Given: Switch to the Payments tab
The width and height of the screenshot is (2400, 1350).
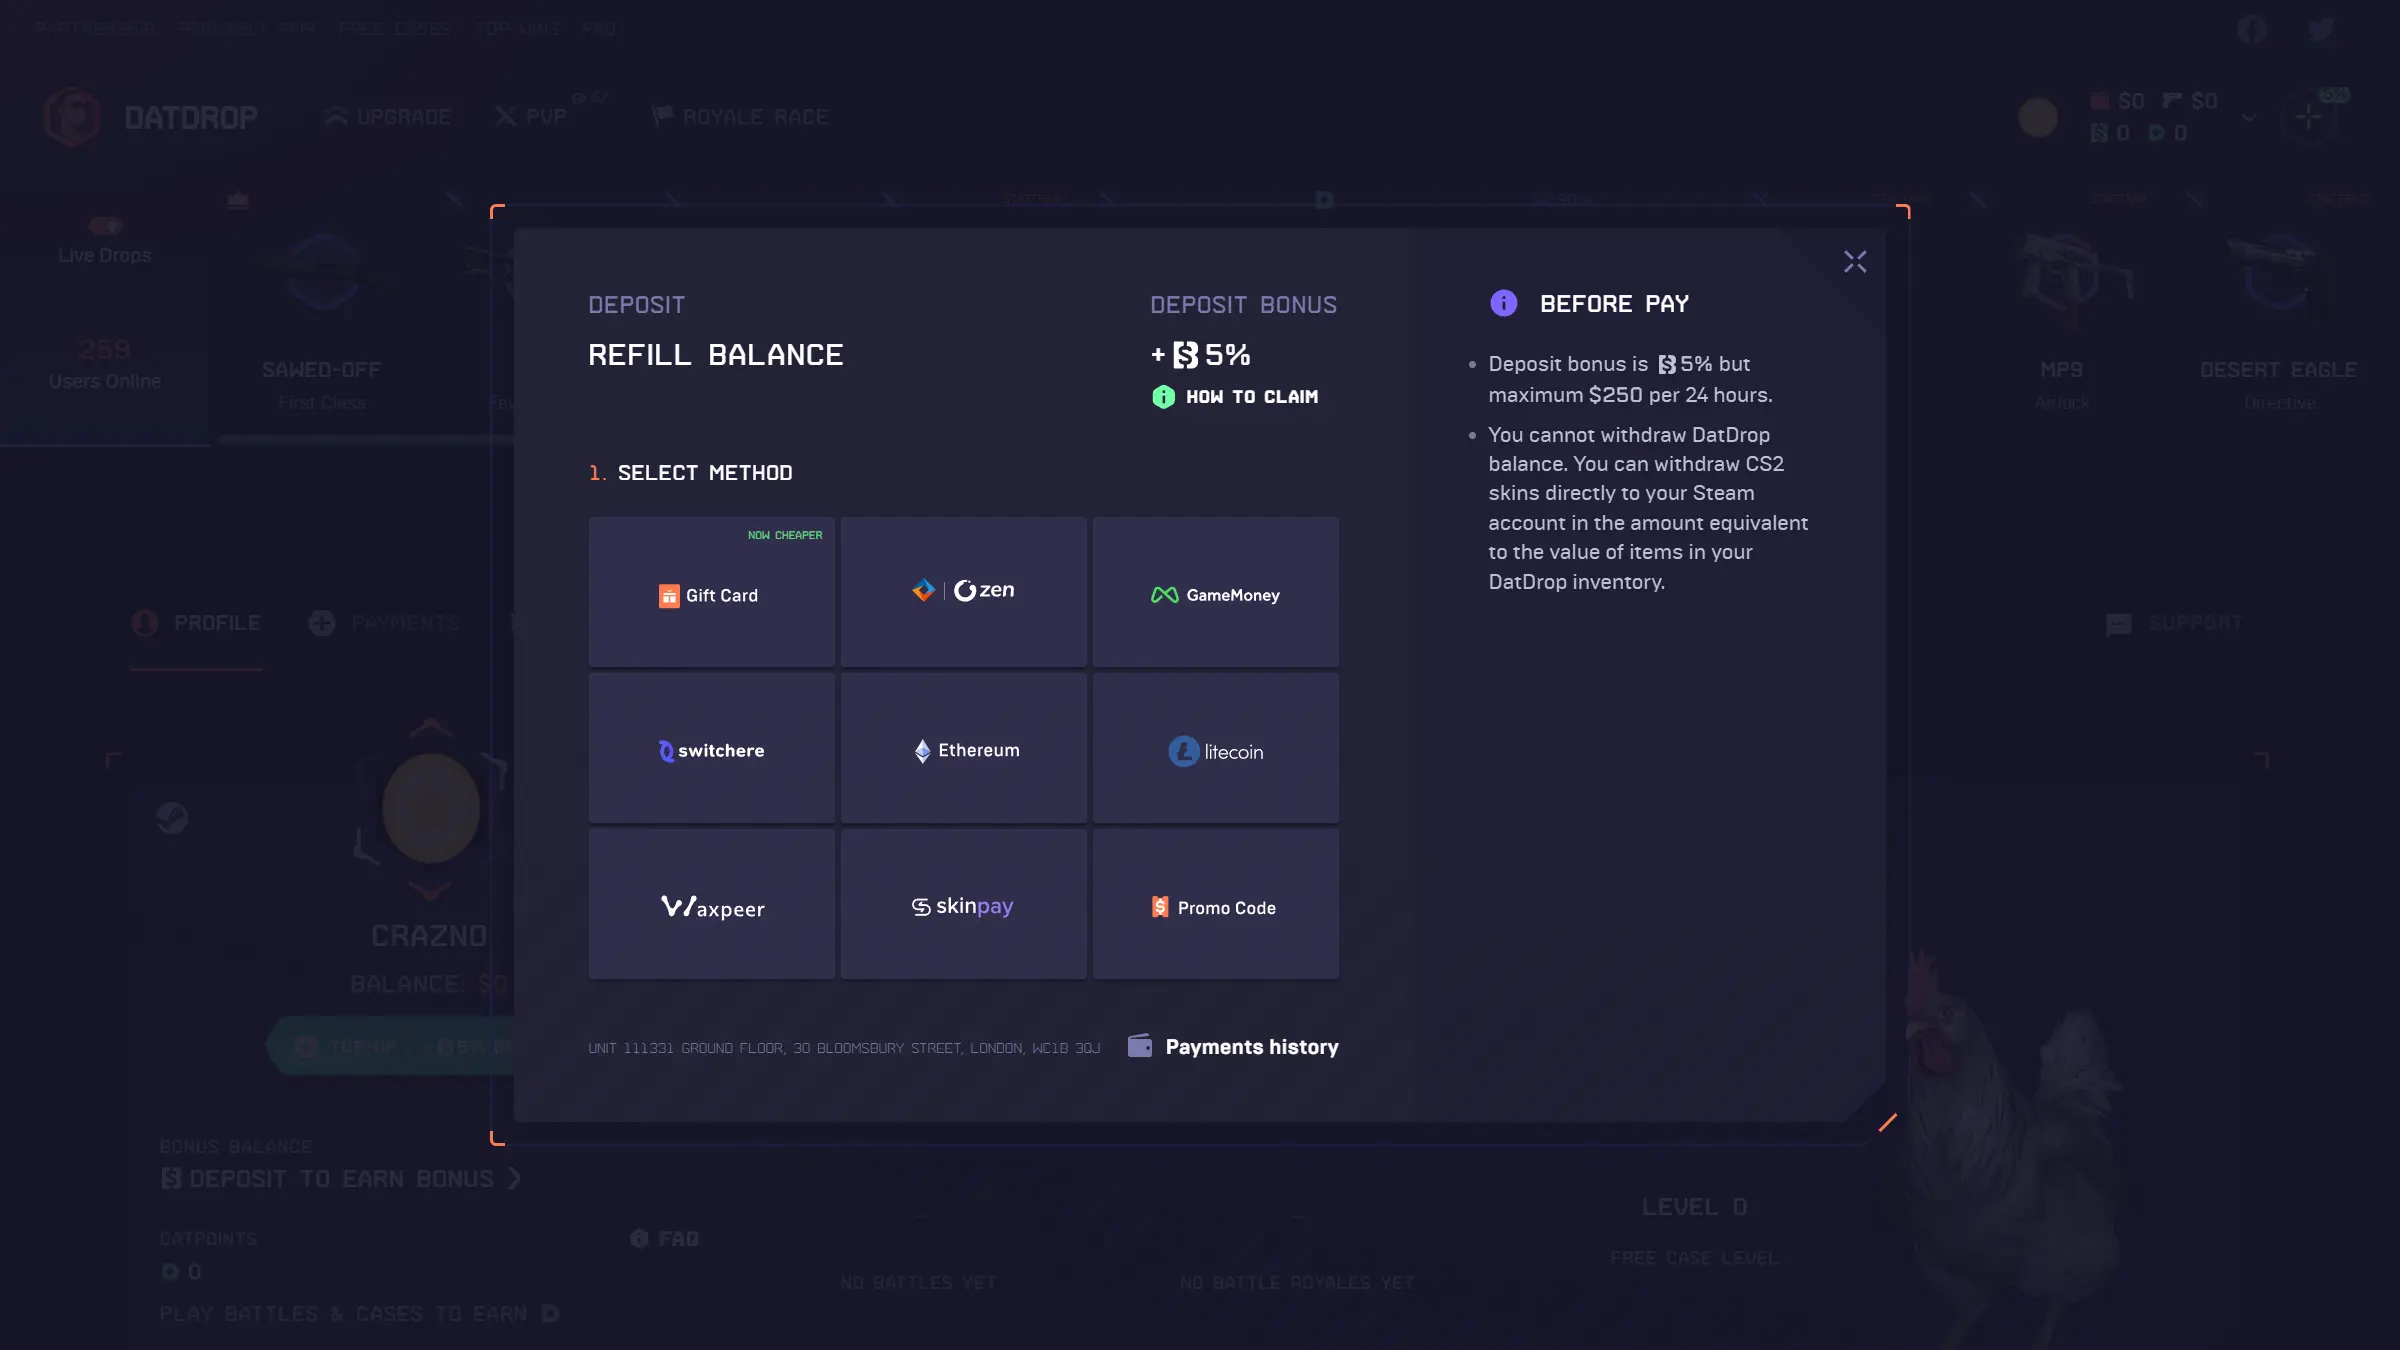Looking at the screenshot, I should click(384, 624).
